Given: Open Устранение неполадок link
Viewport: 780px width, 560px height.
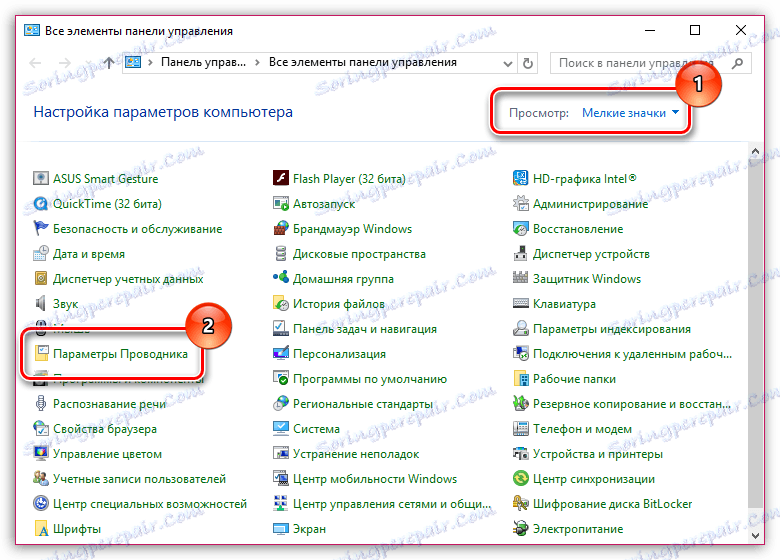Looking at the screenshot, I should 356,454.
